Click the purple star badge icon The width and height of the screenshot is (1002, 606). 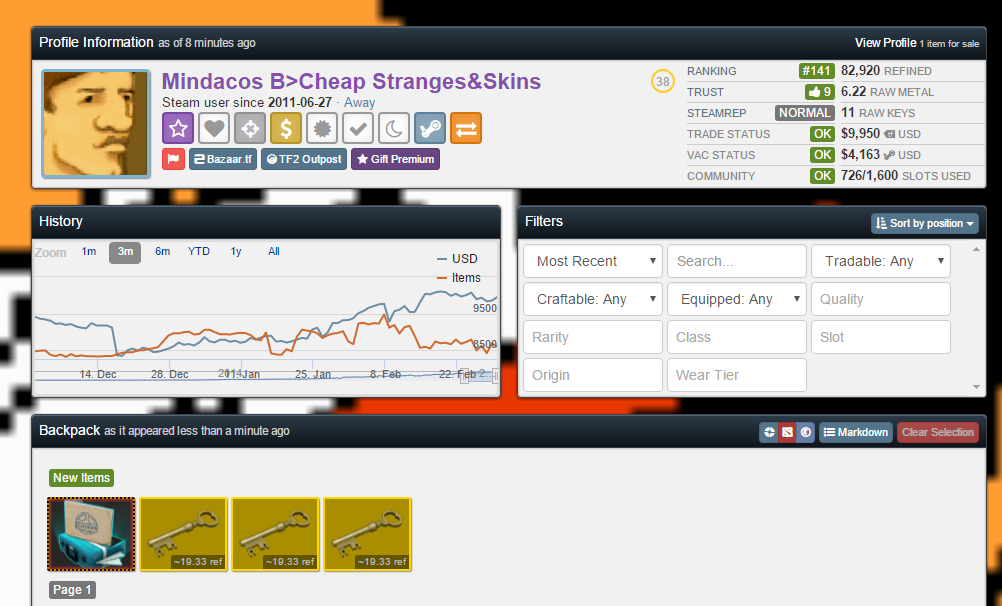[178, 128]
